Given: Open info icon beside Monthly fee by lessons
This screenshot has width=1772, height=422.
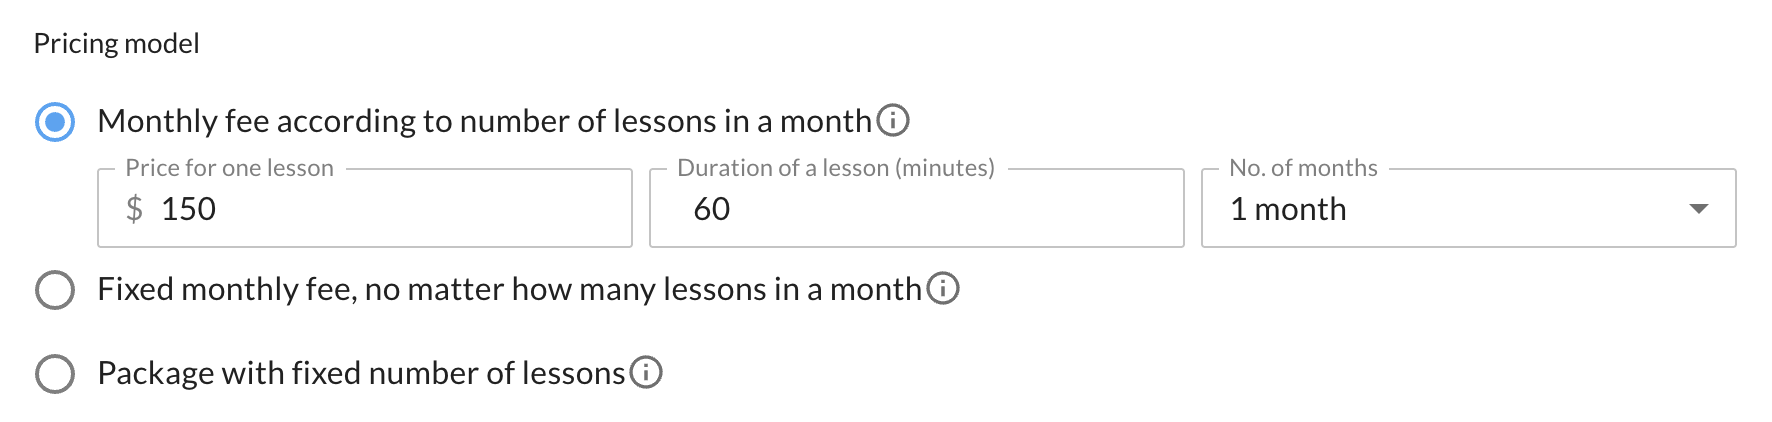Looking at the screenshot, I should (x=893, y=121).
